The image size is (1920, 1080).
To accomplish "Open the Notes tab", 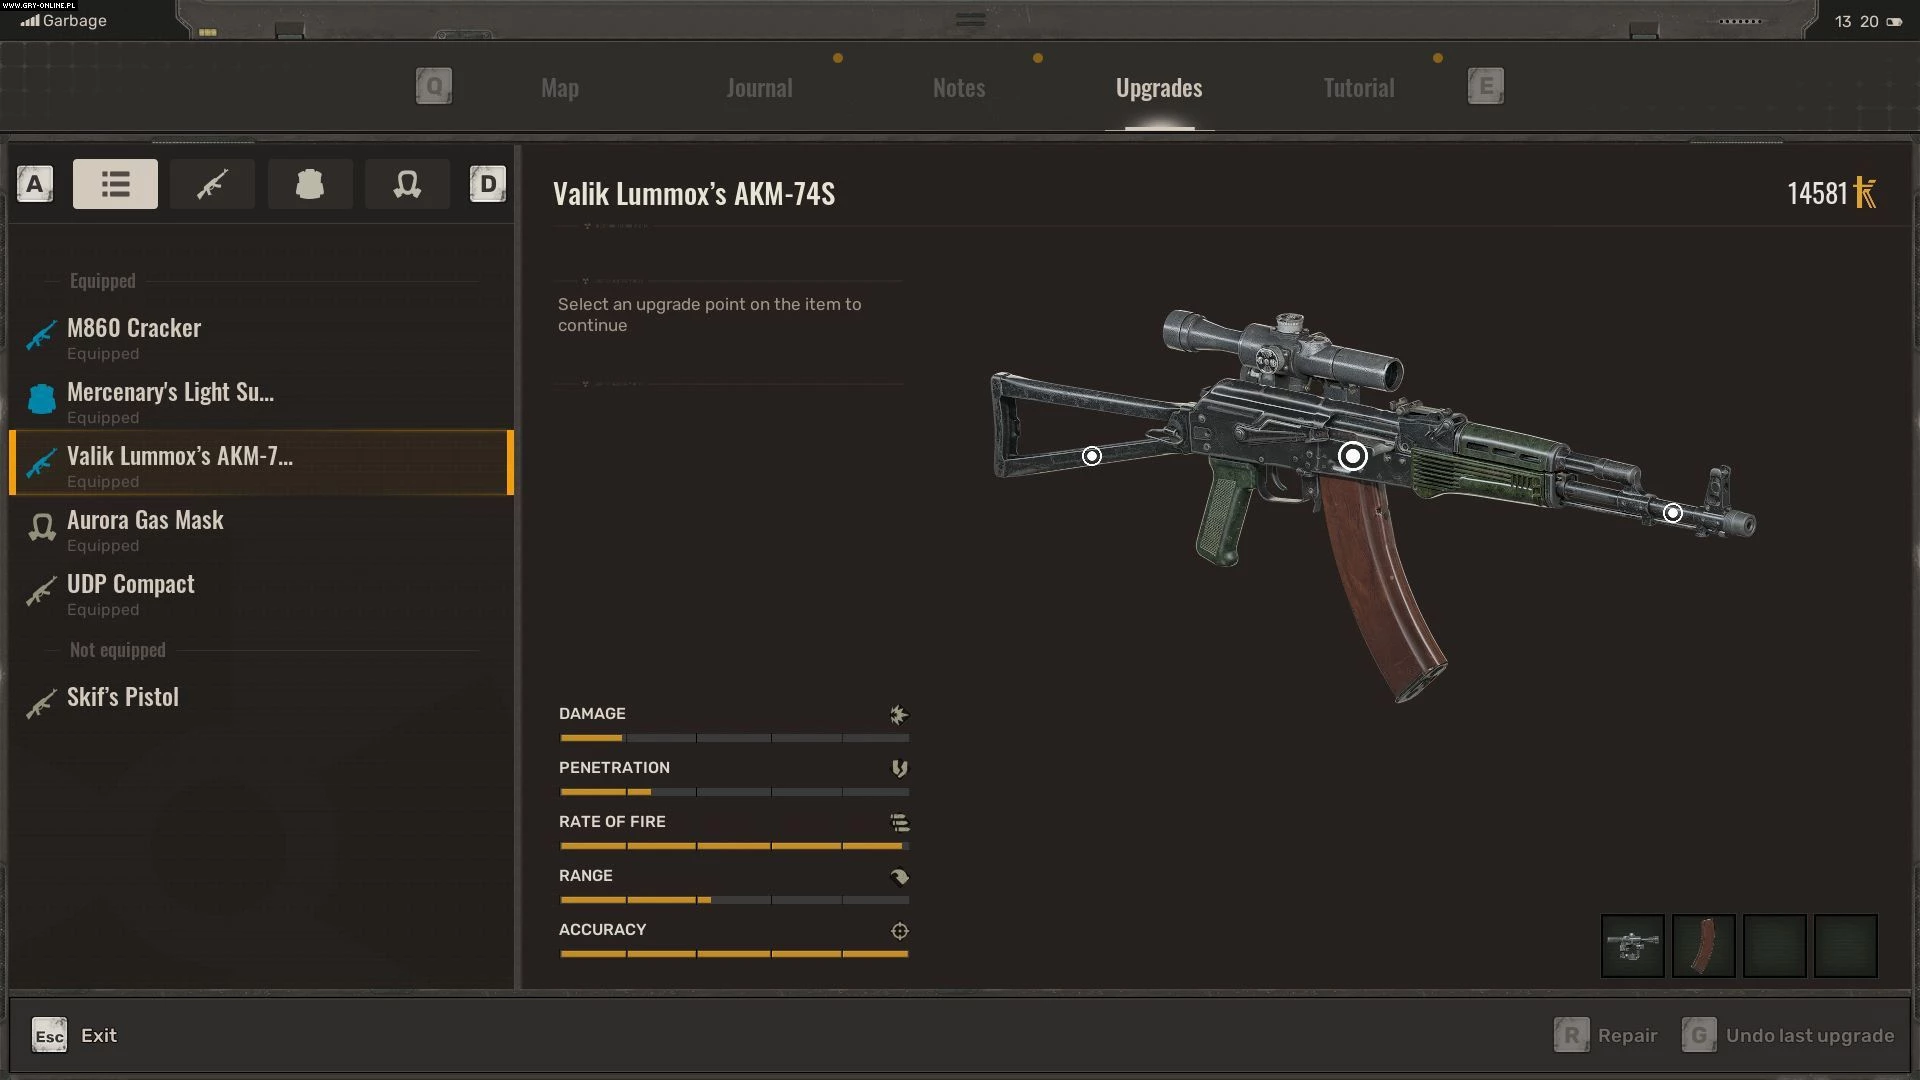I will [958, 88].
